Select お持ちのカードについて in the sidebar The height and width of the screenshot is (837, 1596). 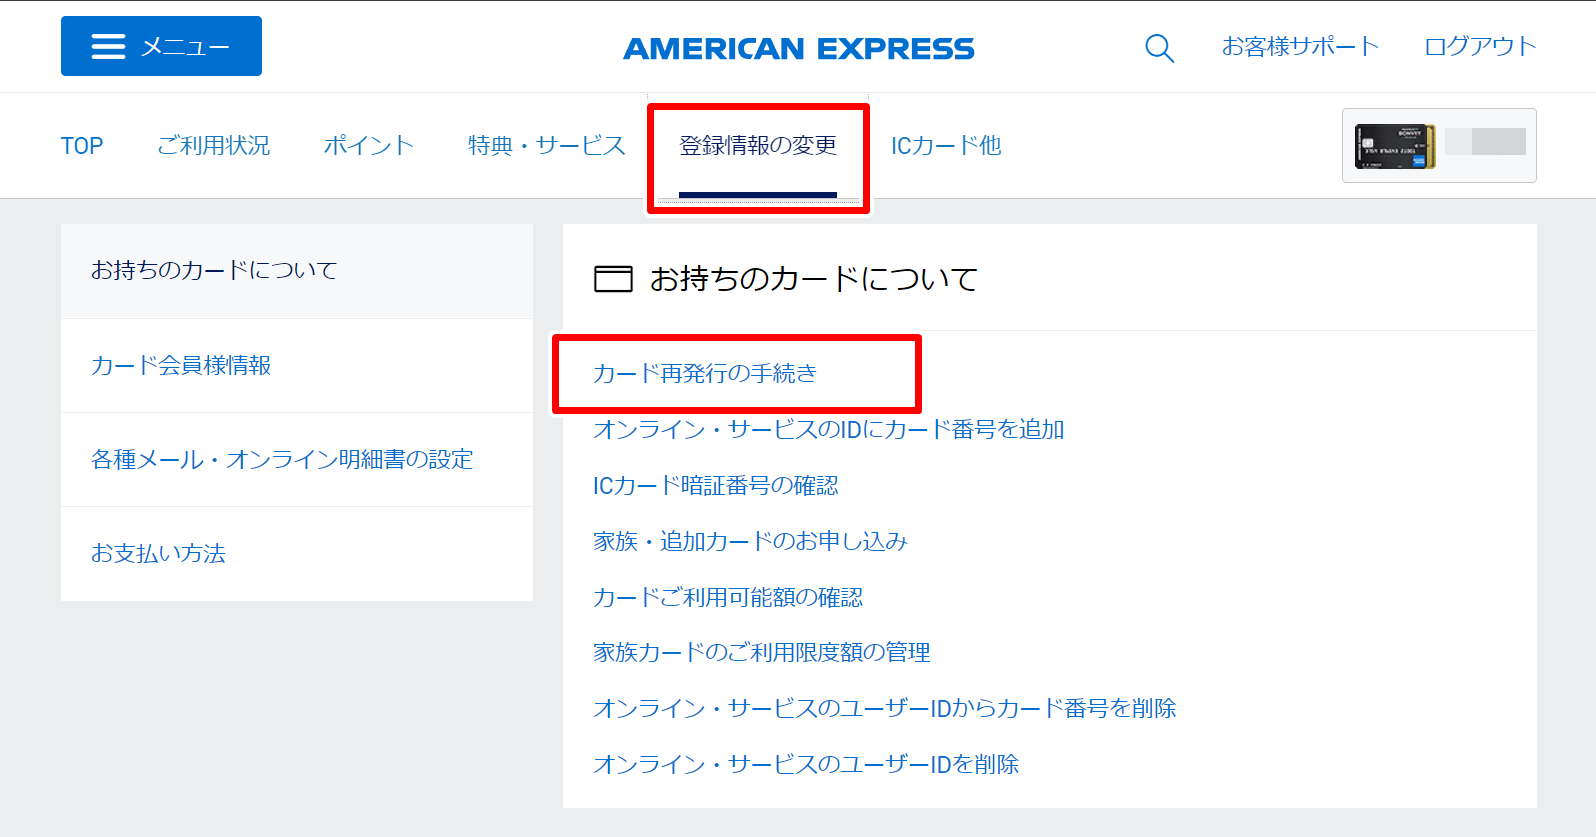point(296,271)
